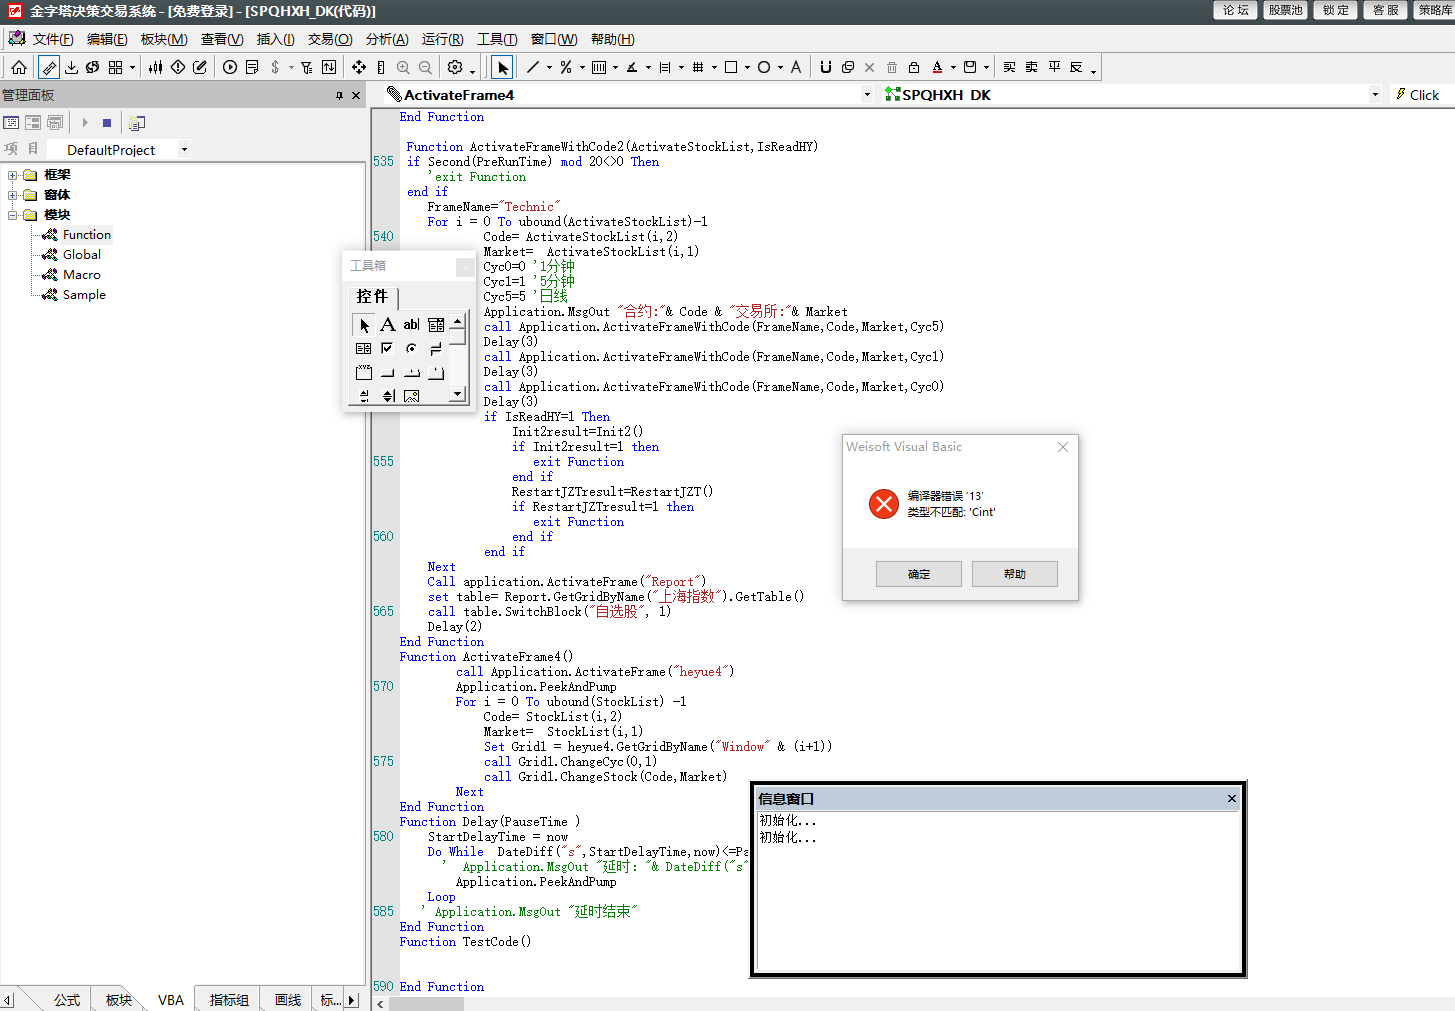Click 帮助 in the error dialog
1455x1011 pixels.
point(1015,574)
